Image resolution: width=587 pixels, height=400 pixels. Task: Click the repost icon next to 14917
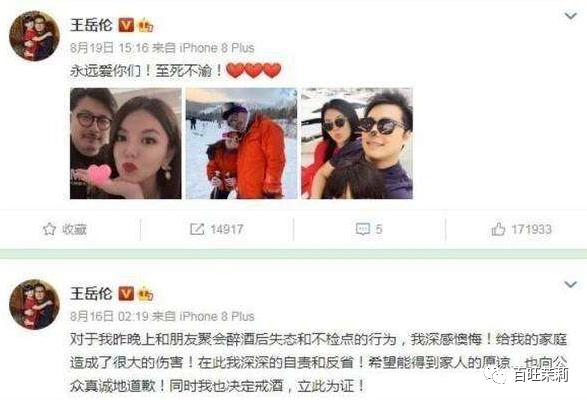[197, 229]
